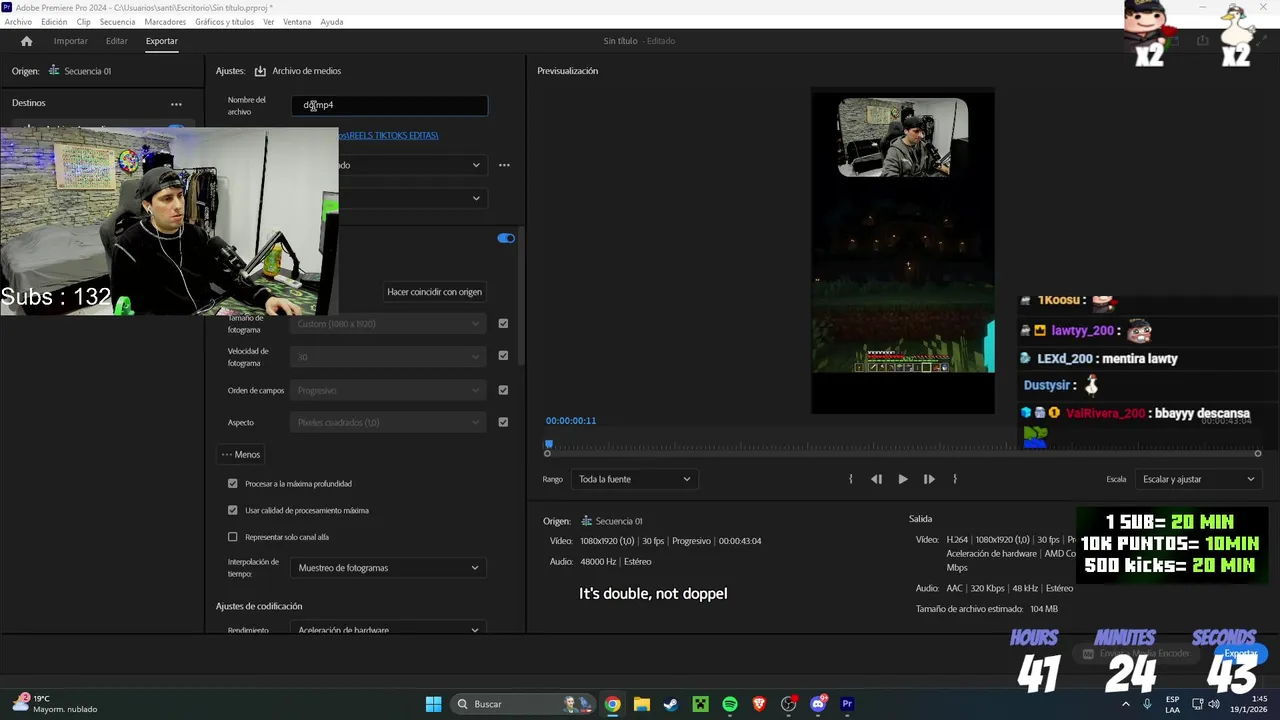Switch to the Editar tab

(x=117, y=41)
